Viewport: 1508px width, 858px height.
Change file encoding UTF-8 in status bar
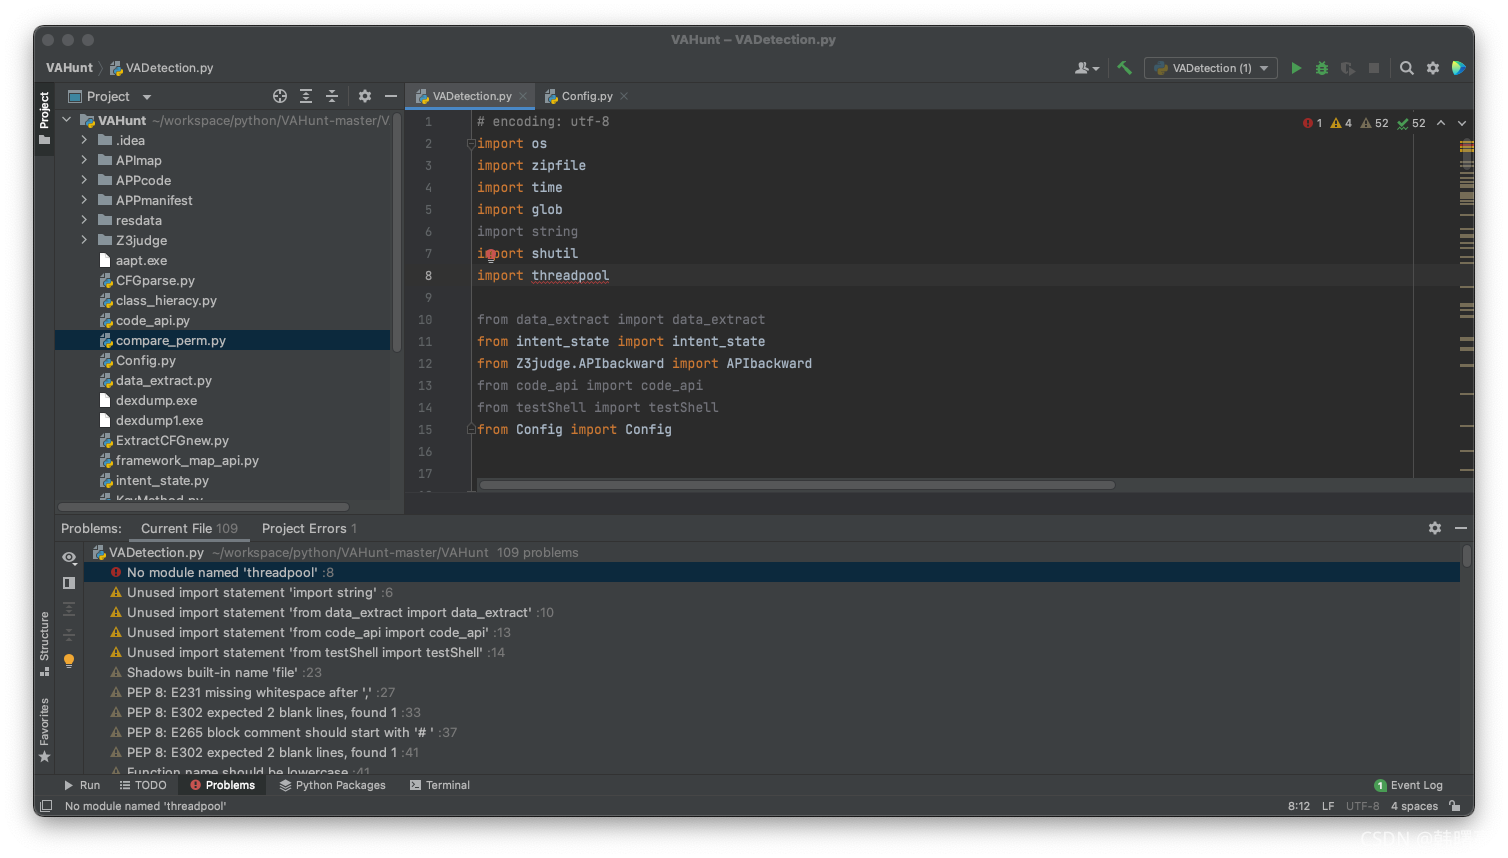(x=1362, y=806)
